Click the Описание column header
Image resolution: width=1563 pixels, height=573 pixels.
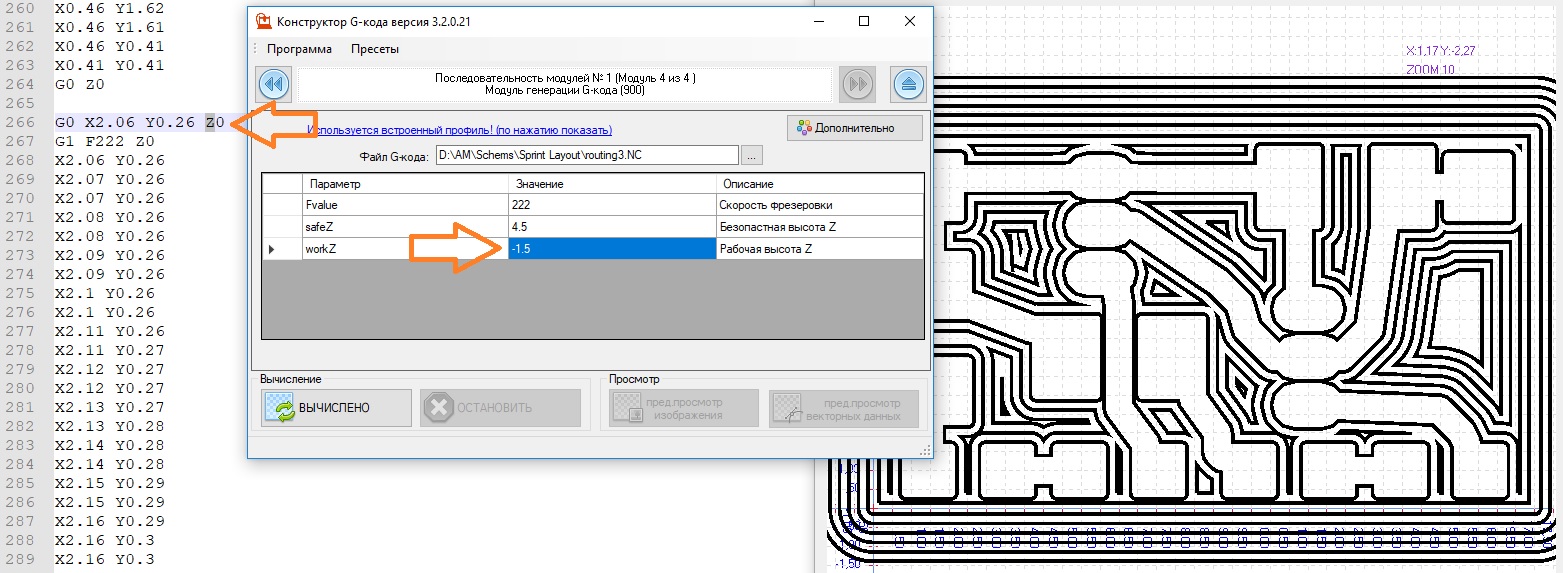pos(819,184)
